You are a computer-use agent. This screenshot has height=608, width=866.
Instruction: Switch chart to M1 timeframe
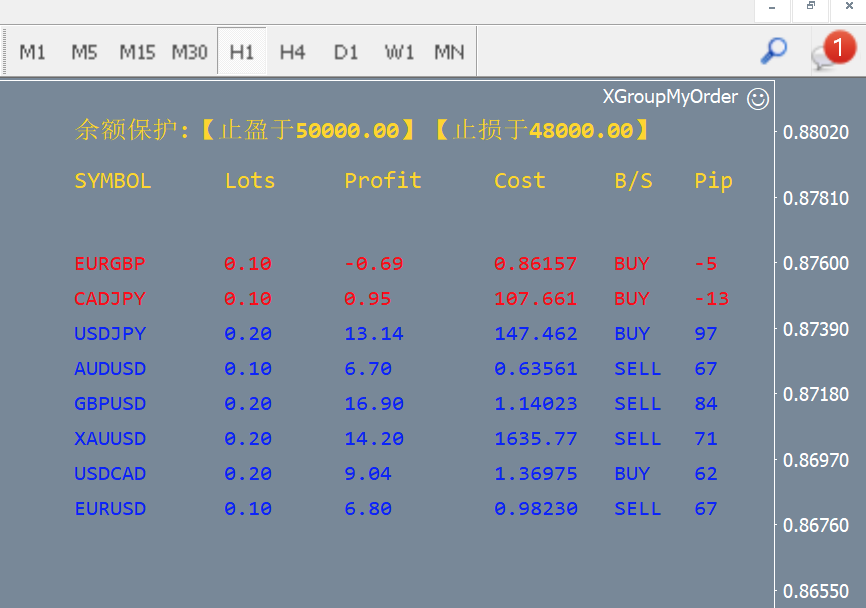(x=33, y=52)
